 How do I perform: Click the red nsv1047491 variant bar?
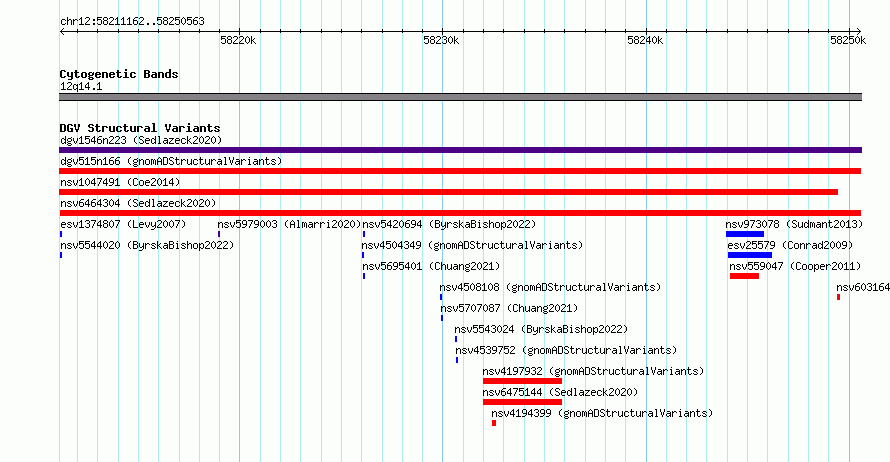[448, 192]
